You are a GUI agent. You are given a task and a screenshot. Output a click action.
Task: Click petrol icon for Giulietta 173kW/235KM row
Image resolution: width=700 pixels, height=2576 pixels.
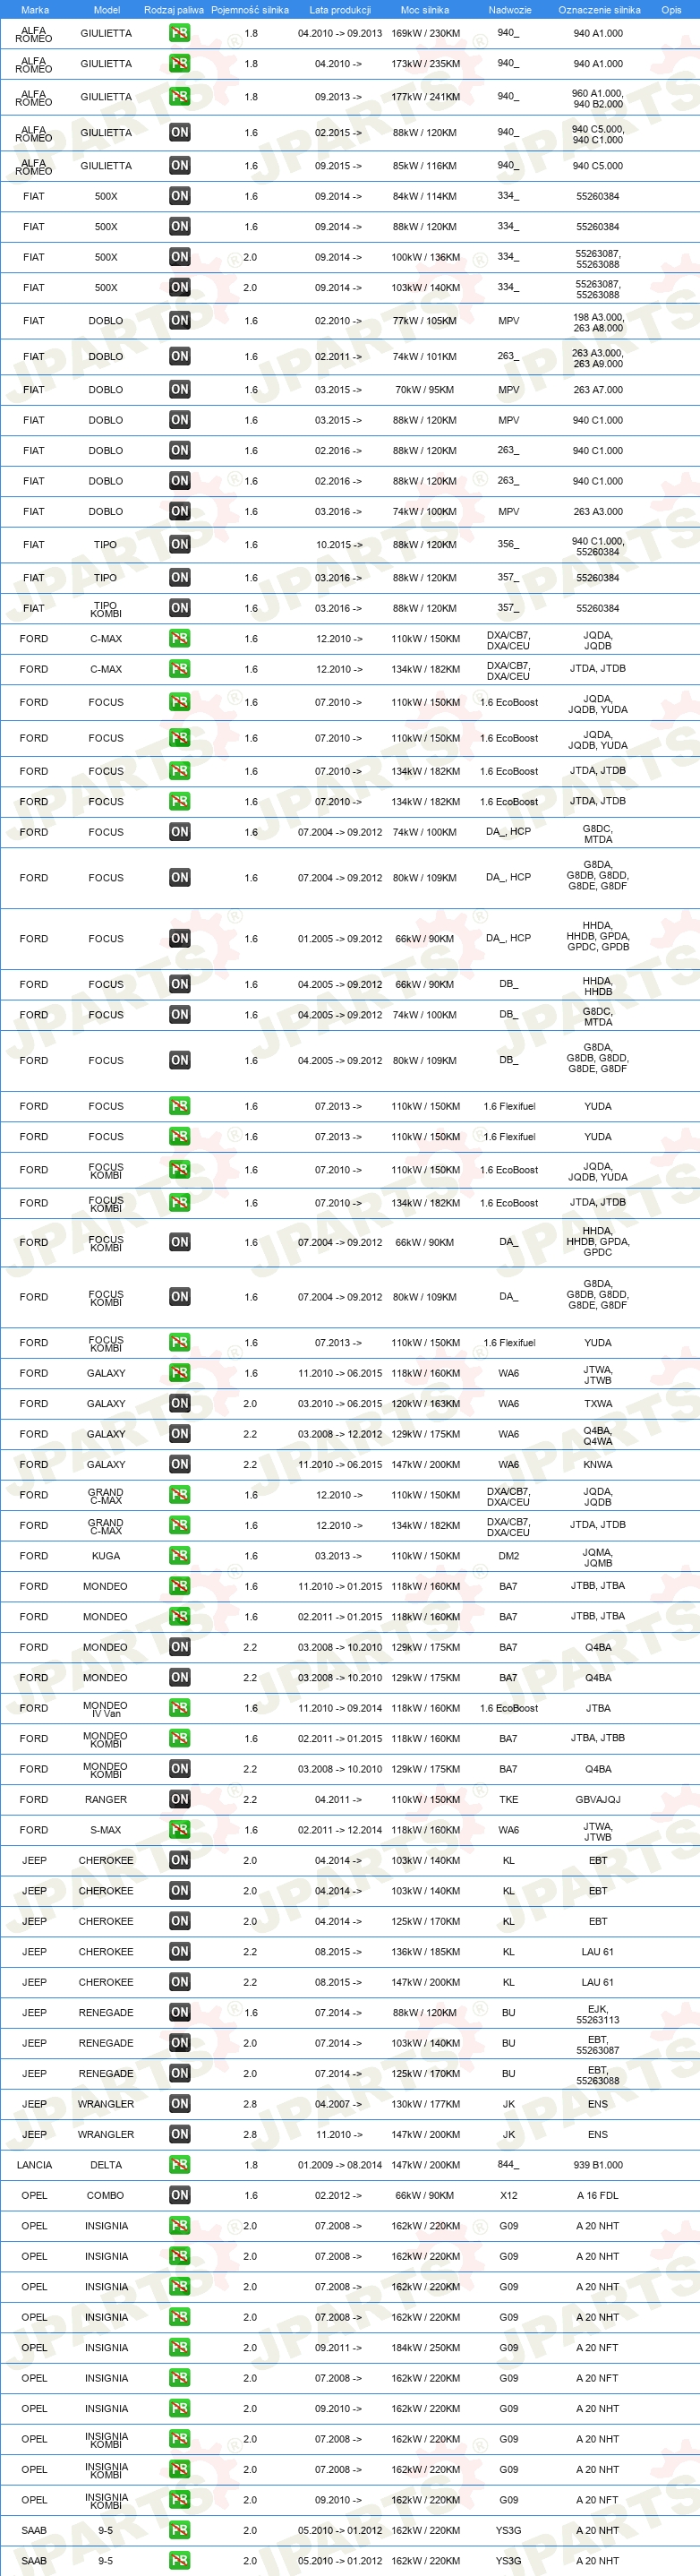180,63
